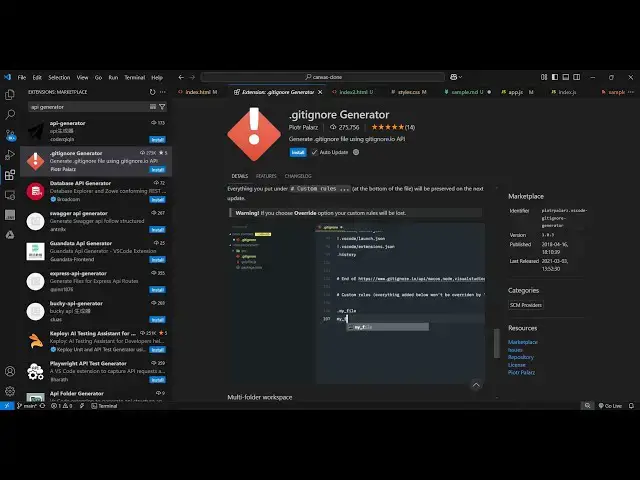Viewport: 640px width, 480px height.
Task: Open the Terminal menu
Action: pyautogui.click(x=134, y=77)
